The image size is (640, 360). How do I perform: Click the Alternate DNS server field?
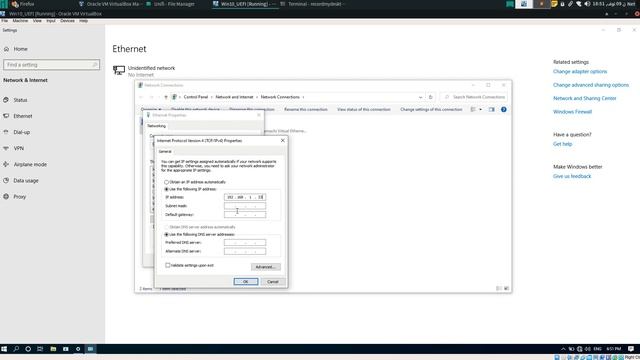pyautogui.click(x=245, y=251)
